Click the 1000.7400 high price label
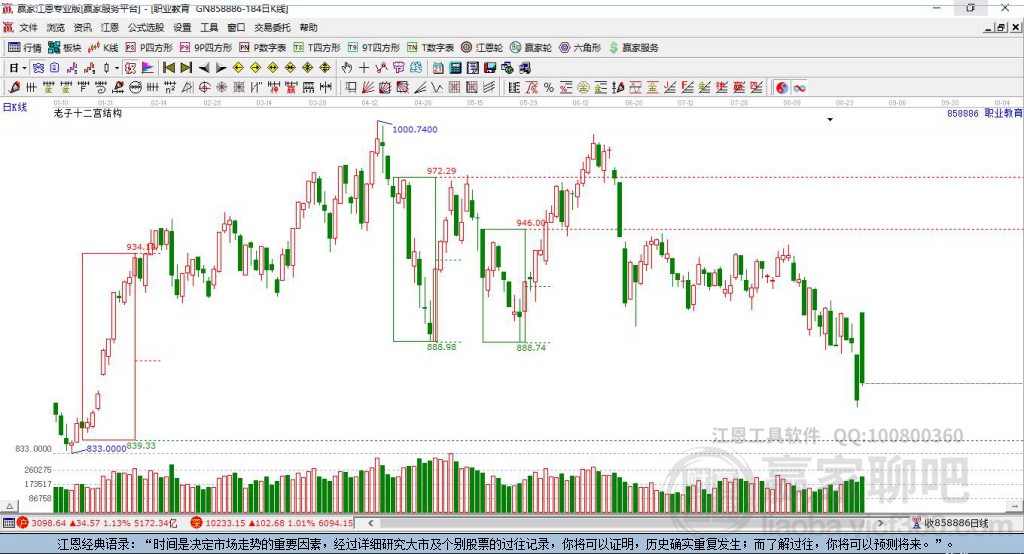Viewport: 1024px width, 554px height. (x=415, y=129)
